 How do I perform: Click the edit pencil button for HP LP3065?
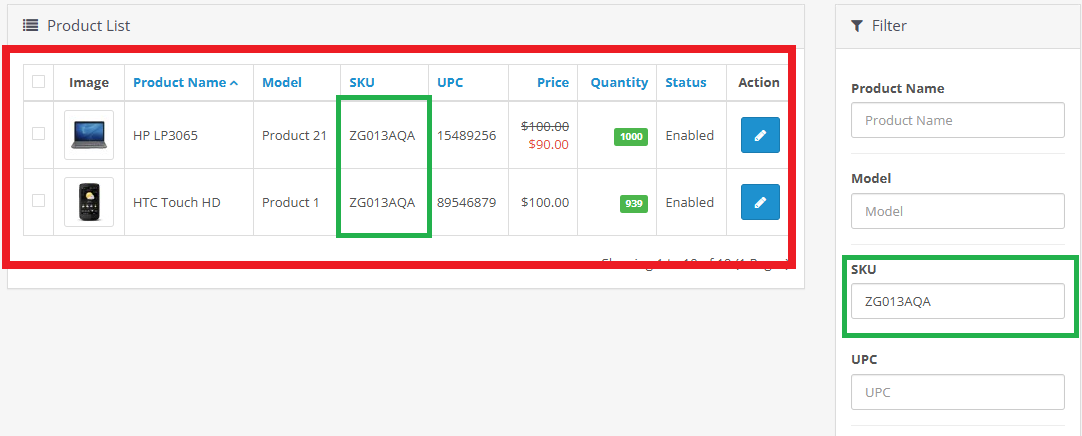coord(760,135)
